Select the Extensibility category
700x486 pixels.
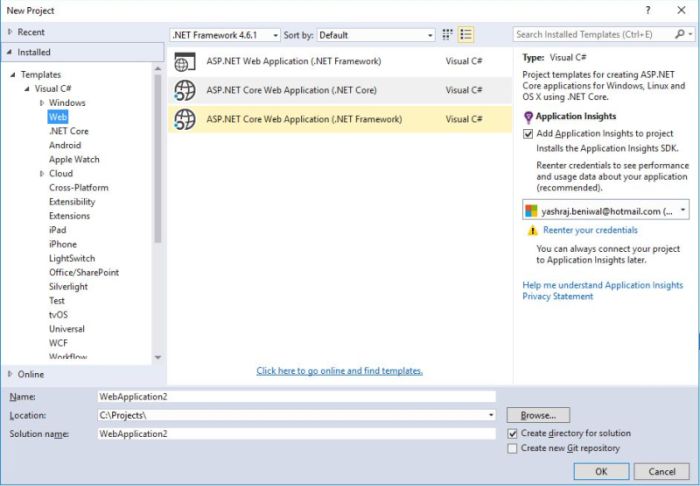pyautogui.click(x=72, y=202)
